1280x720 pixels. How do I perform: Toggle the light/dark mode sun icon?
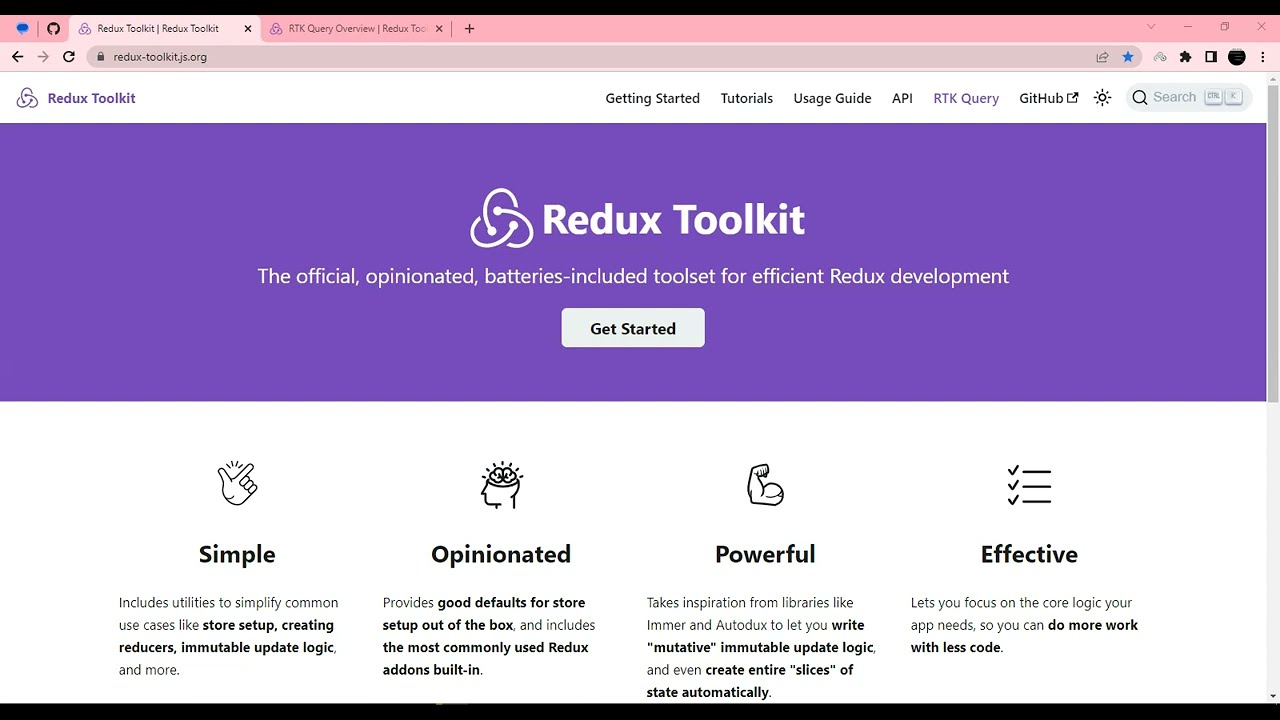[1102, 98]
